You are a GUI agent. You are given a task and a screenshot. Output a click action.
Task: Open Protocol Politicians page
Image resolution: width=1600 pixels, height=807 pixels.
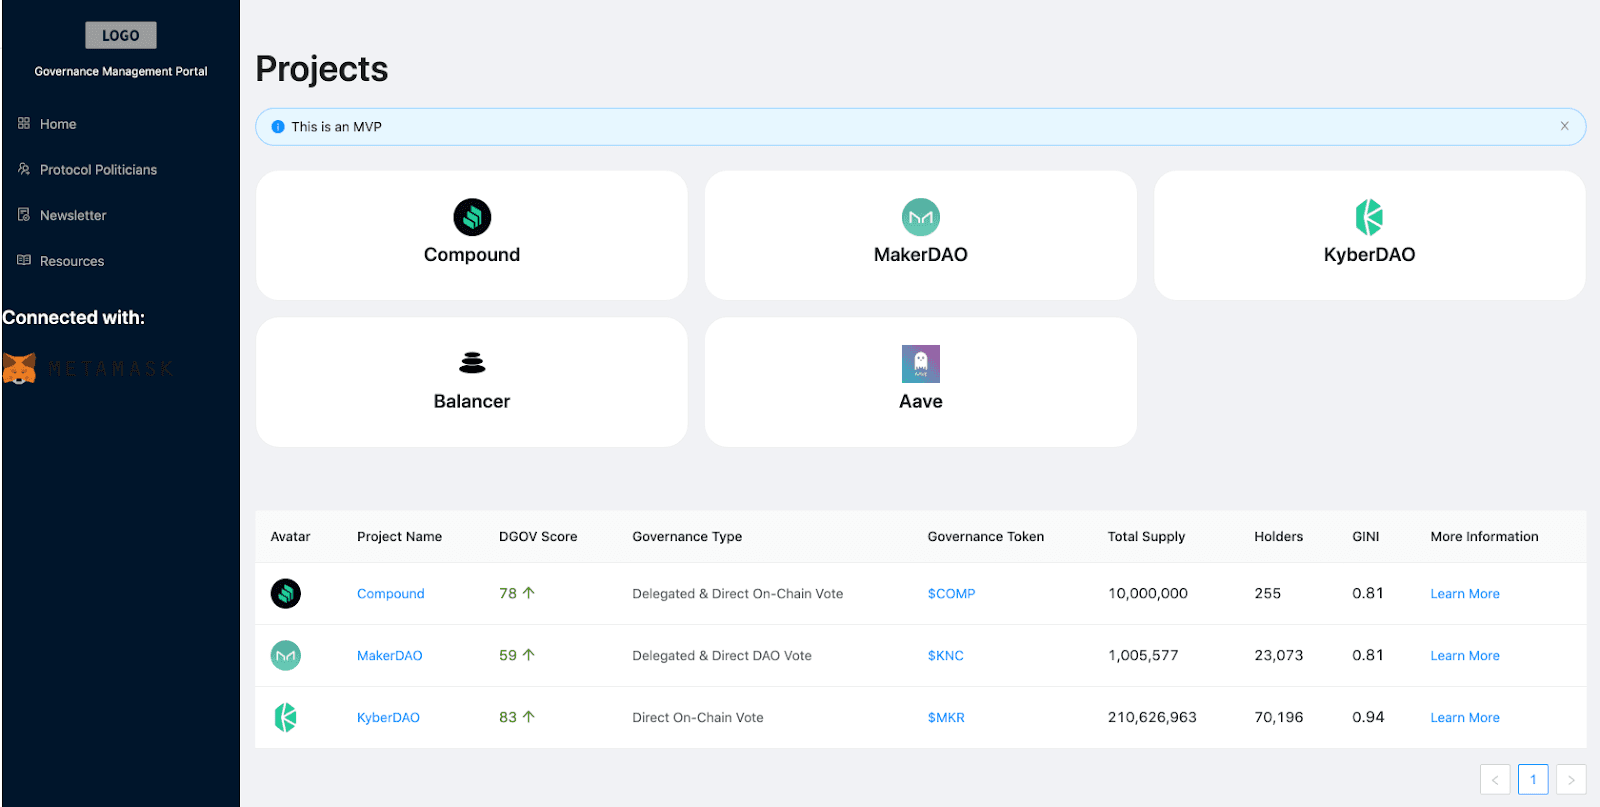click(98, 170)
